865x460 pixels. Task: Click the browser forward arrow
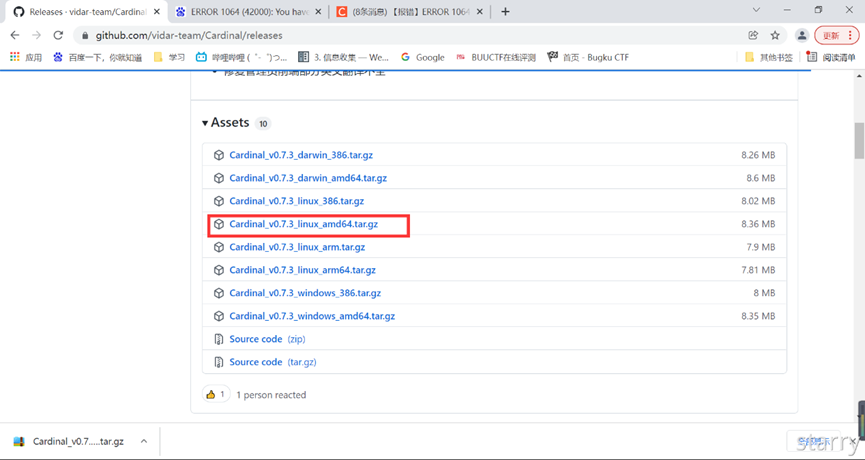36,35
